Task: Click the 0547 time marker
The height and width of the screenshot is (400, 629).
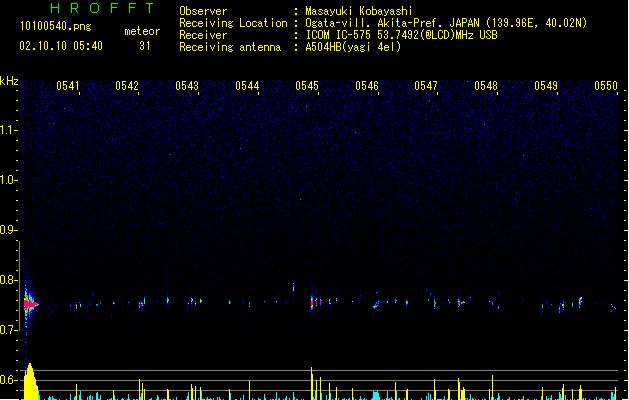Action: (x=426, y=86)
